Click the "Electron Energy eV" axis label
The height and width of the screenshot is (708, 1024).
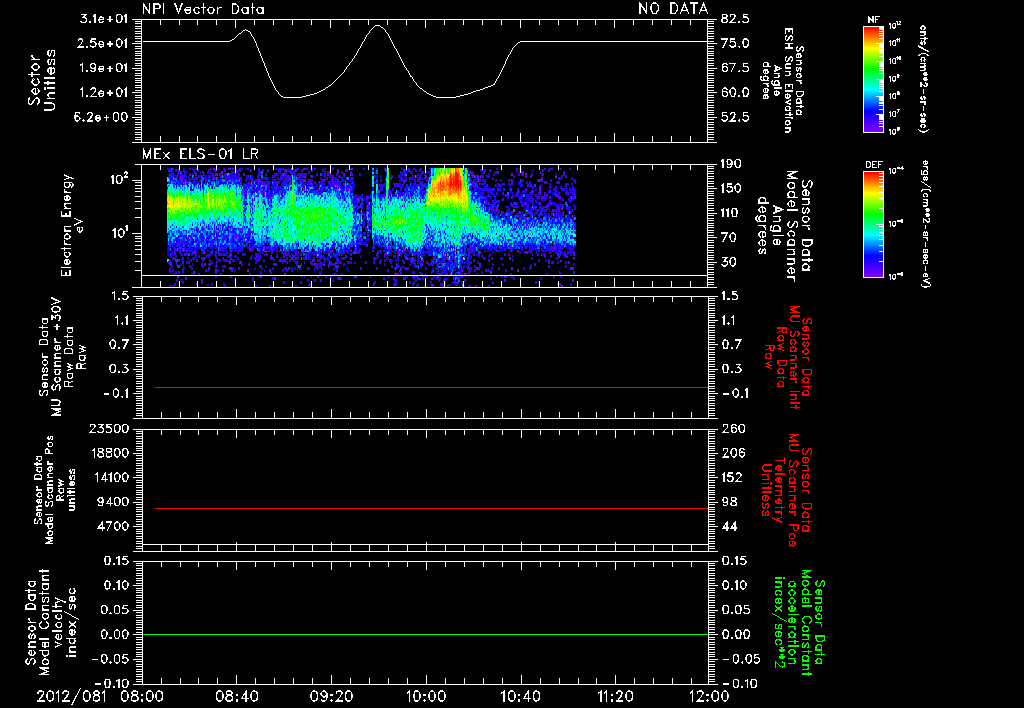click(71, 225)
